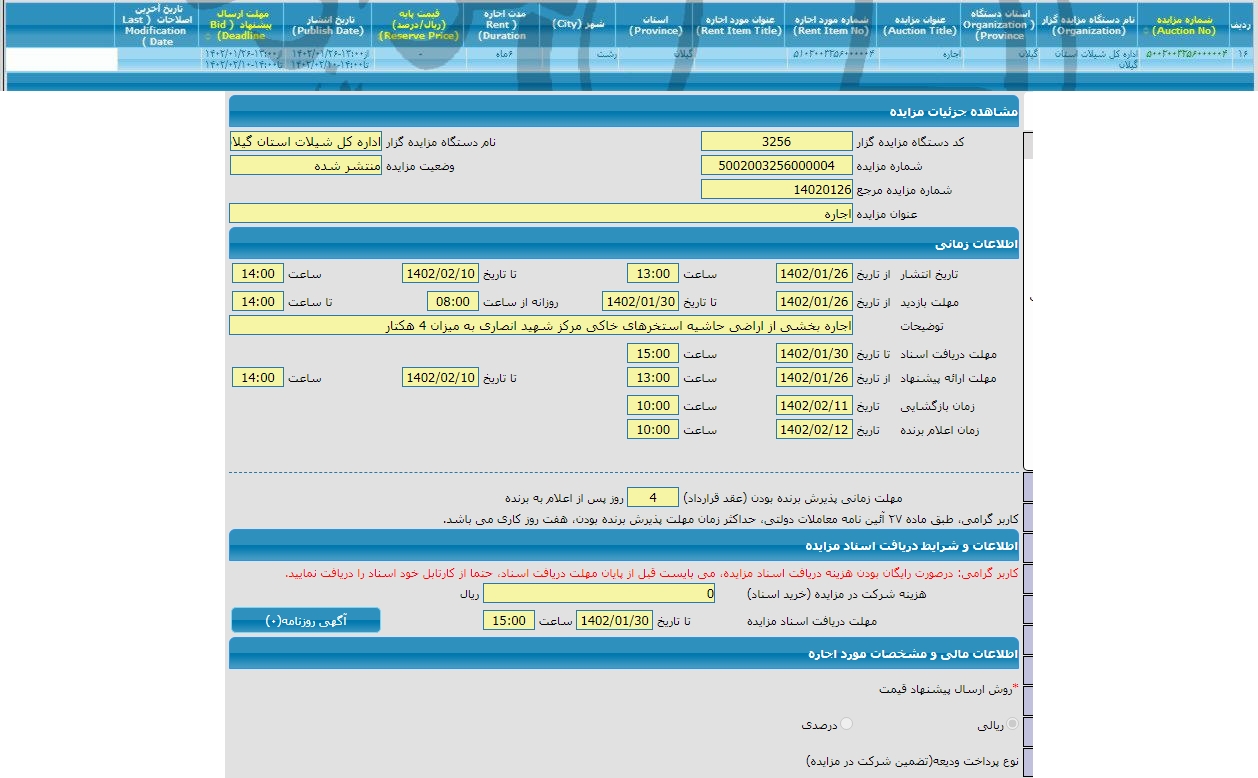Click the winner acceptance days field showing 4

tap(652, 497)
